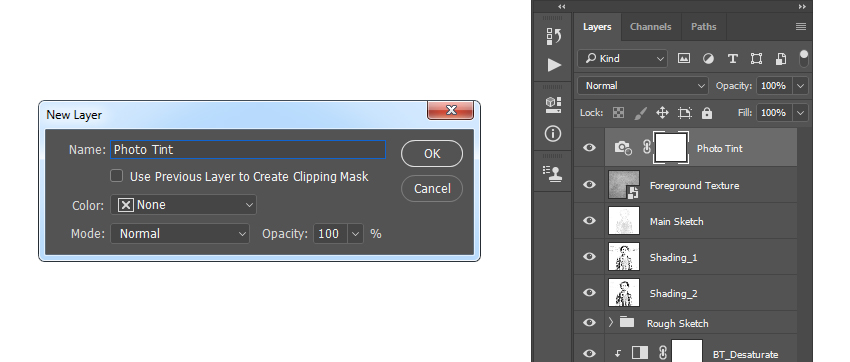Lock artboard nesting icon
This screenshot has height=362, width=850.
(685, 113)
